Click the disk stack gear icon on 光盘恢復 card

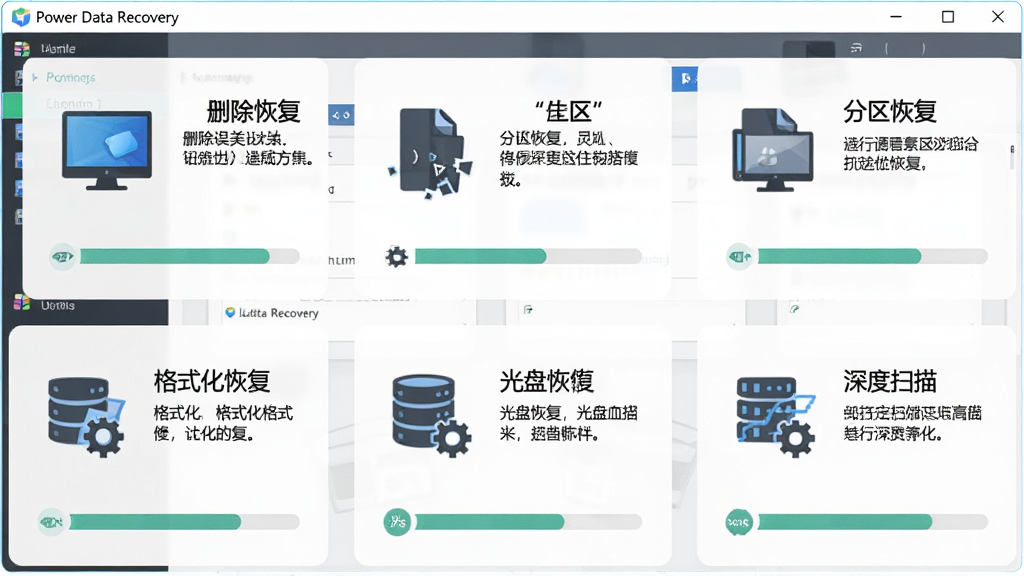431,415
